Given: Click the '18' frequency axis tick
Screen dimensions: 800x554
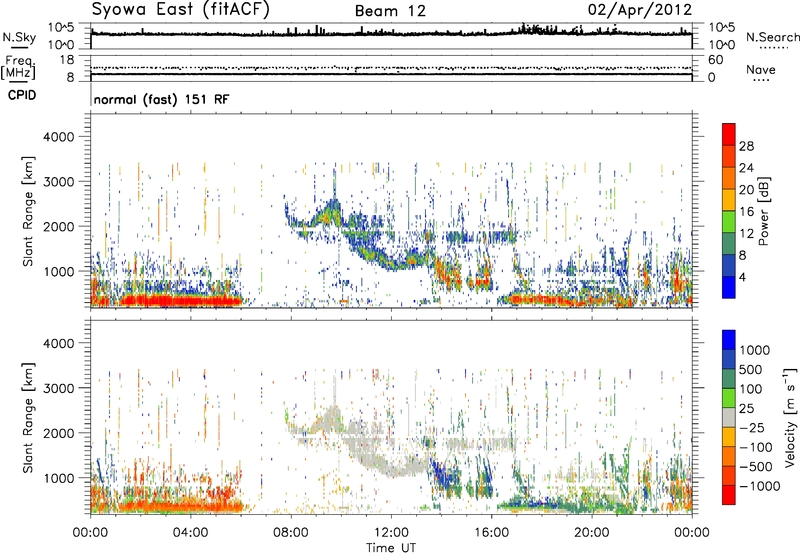Looking at the screenshot, I should point(67,60).
